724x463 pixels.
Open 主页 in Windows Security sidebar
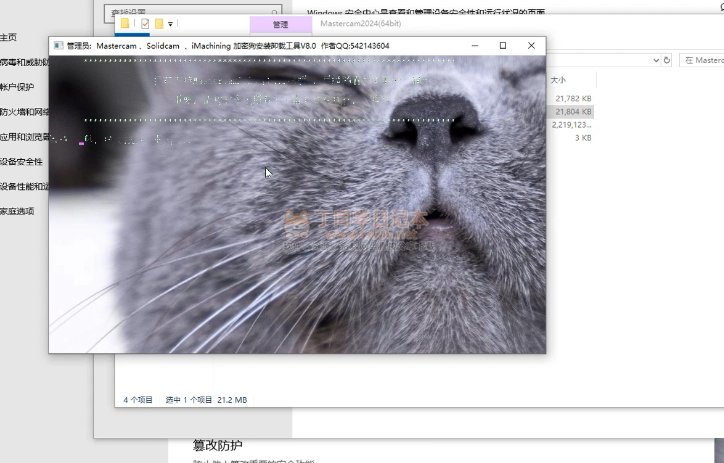coord(8,37)
